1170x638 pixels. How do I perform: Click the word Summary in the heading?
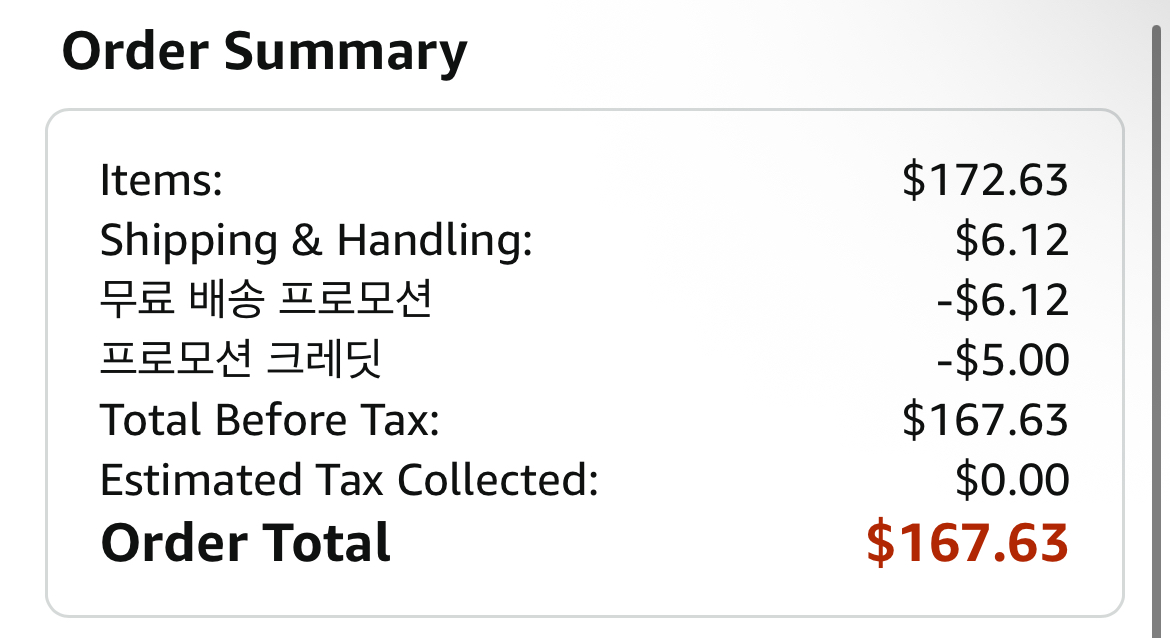[345, 52]
